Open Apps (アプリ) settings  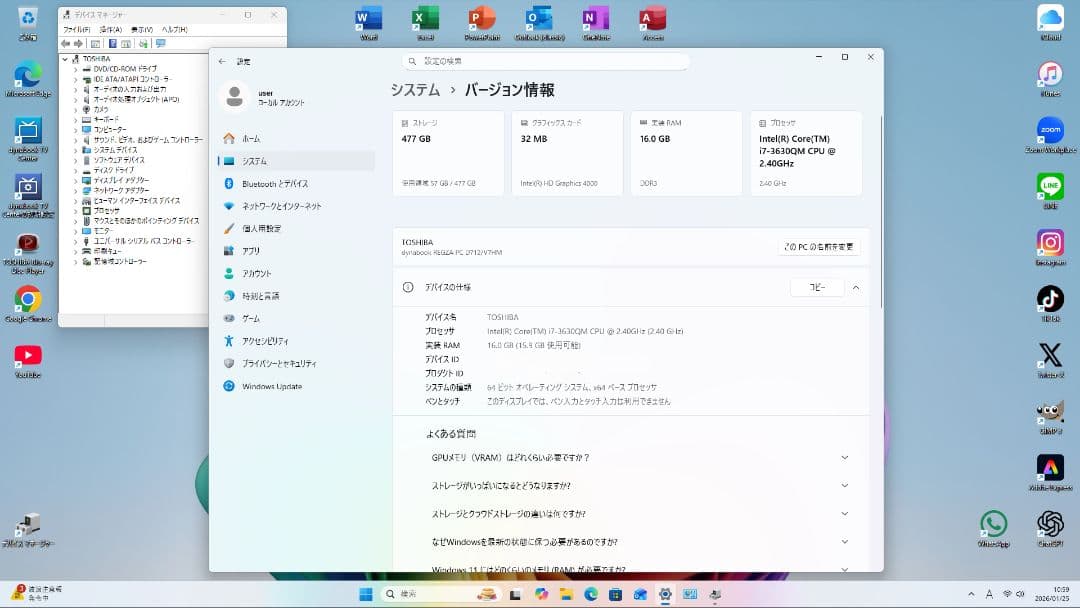point(296,251)
